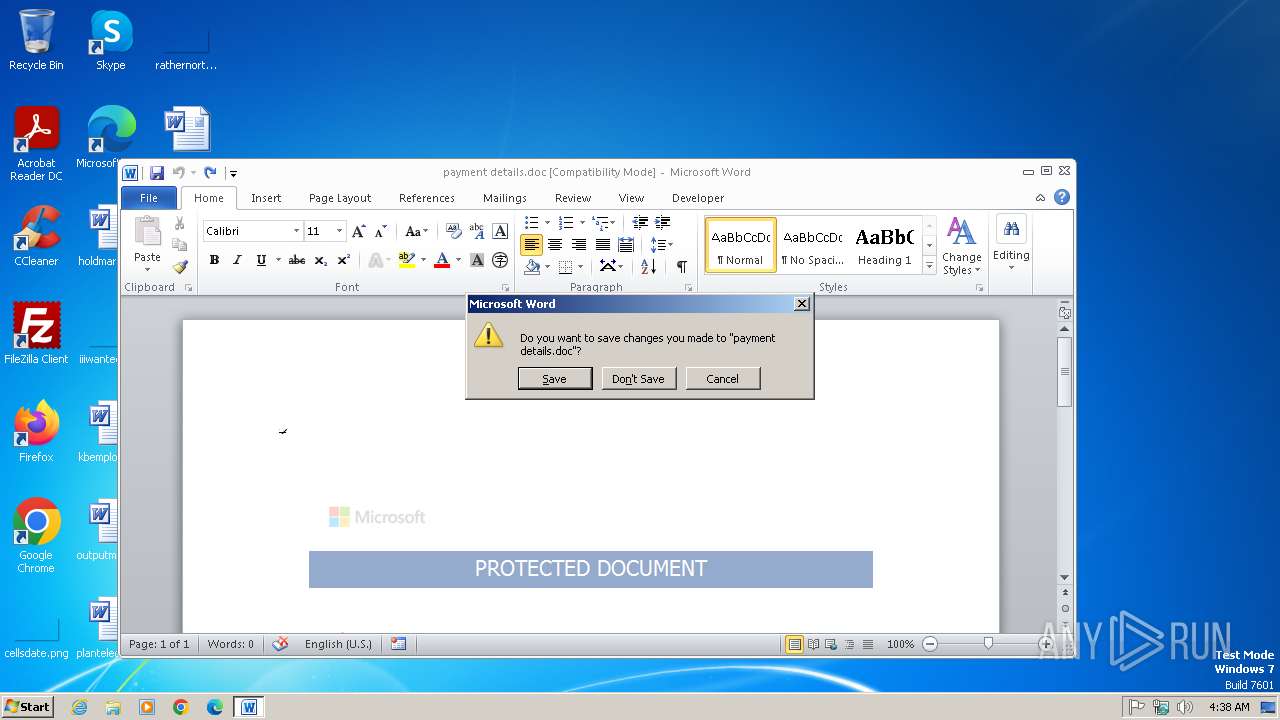Click the Subscript icon
Viewport: 1280px width, 720px height.
point(320,260)
